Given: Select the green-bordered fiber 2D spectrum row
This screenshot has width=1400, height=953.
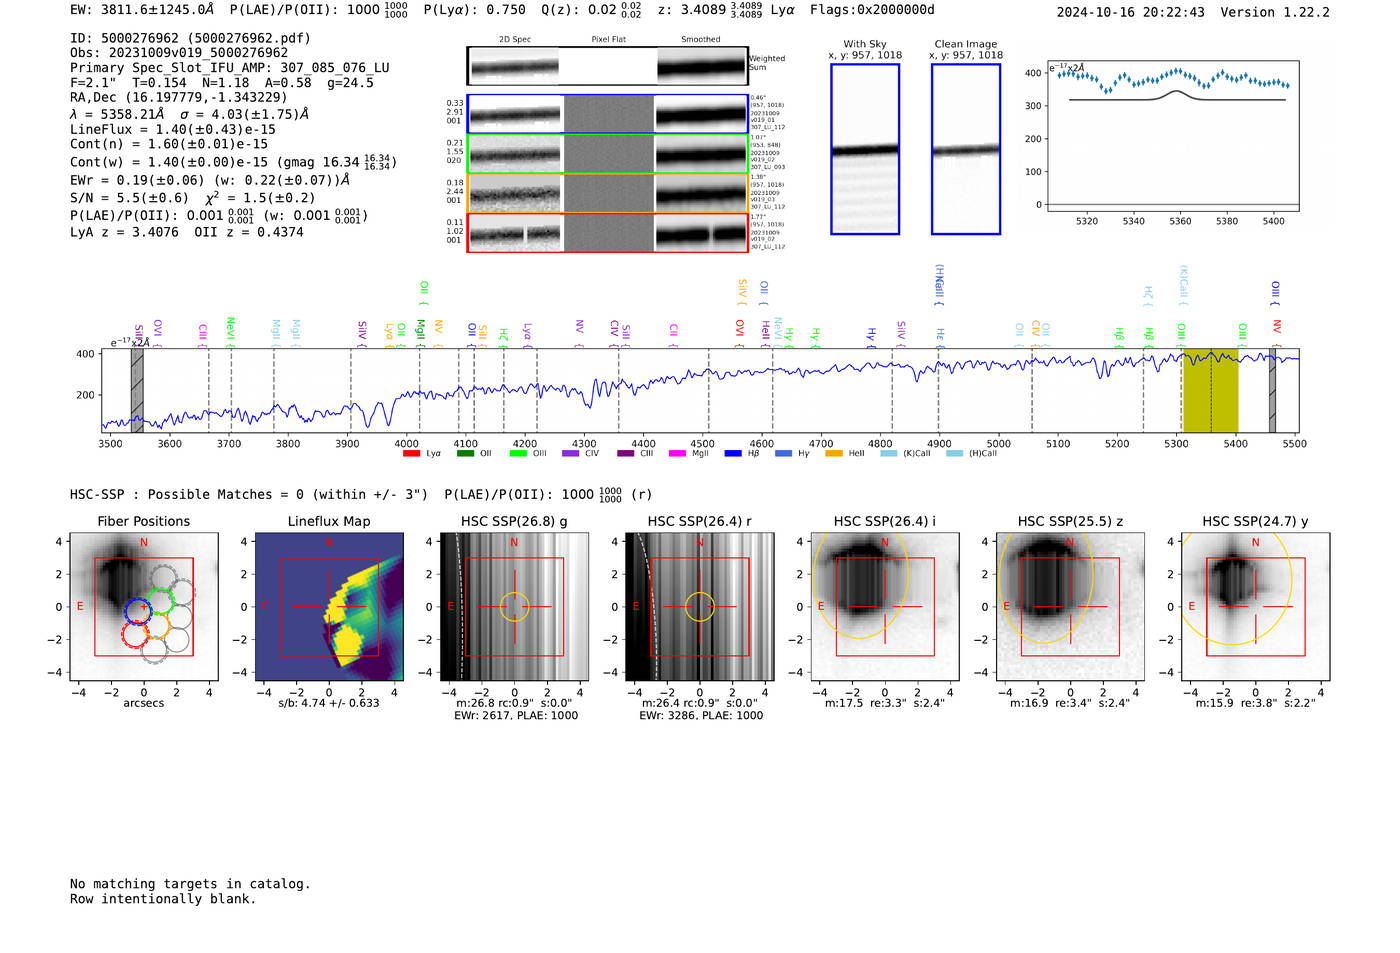Looking at the screenshot, I should click(608, 154).
